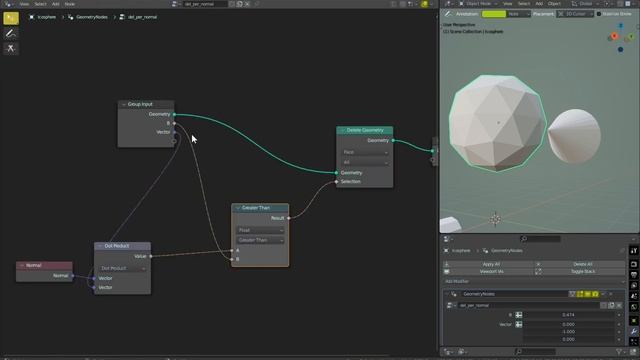Screen dimensions: 640x360
Task: Open Dot Product operation dropdown
Action: pos(122,269)
